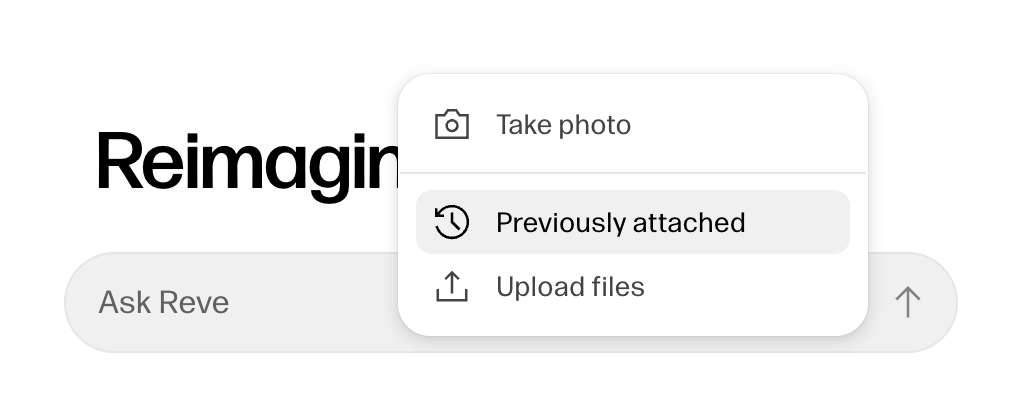This screenshot has height=418, width=1022.
Task: Click the upload tray arrow icon
Action: [x=452, y=286]
